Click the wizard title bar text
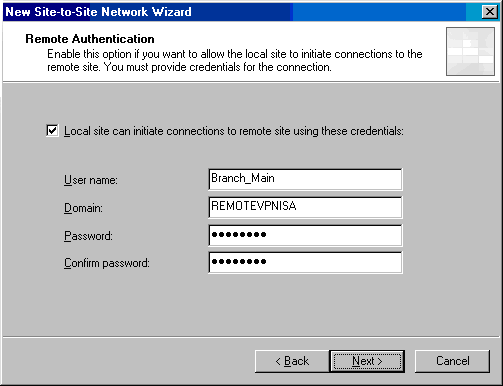The width and height of the screenshot is (503, 386). pyautogui.click(x=98, y=12)
